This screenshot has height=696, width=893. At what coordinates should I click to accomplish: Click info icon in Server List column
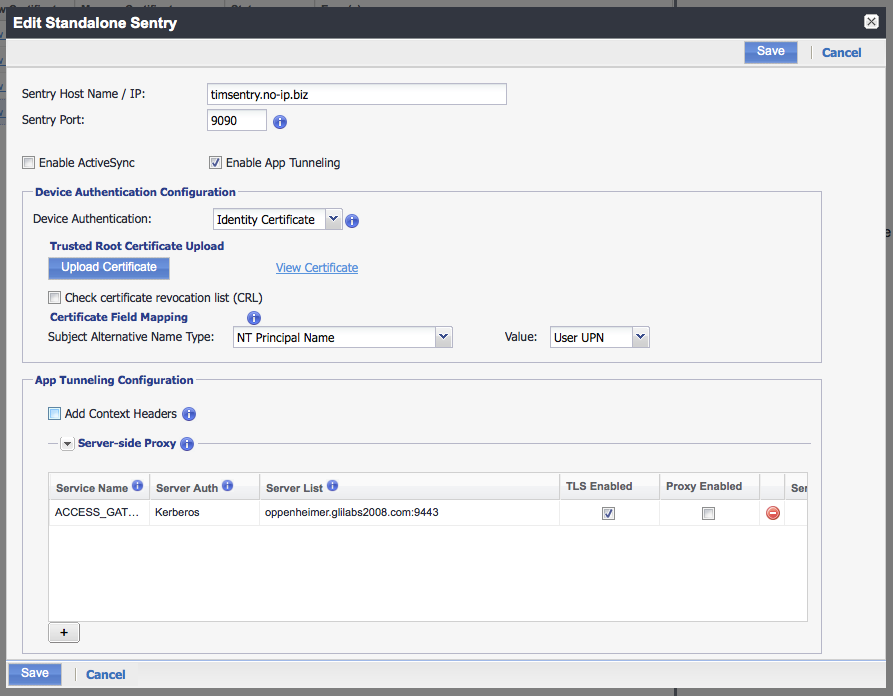pos(332,486)
